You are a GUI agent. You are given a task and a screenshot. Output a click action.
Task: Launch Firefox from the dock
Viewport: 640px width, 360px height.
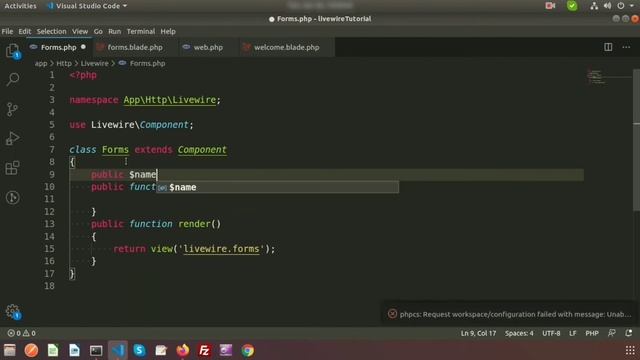click(x=182, y=350)
